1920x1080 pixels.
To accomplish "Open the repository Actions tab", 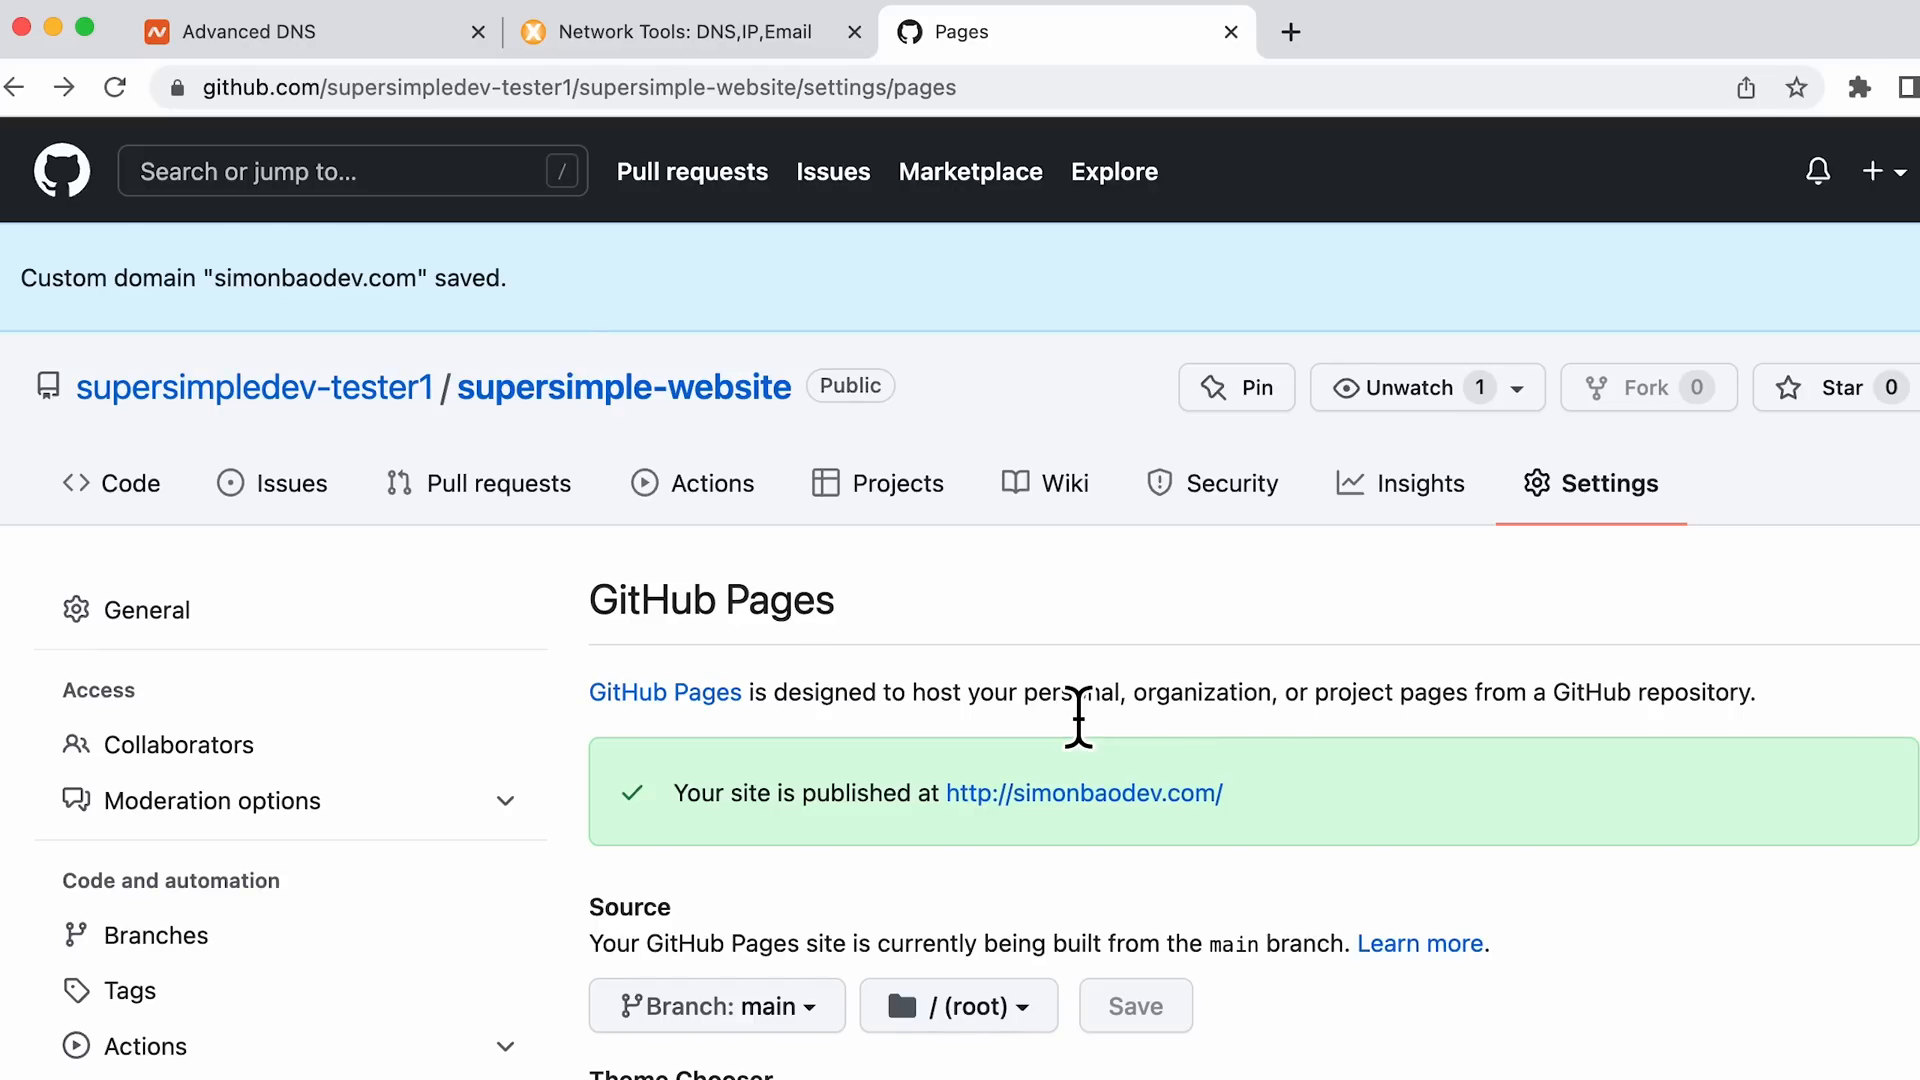I will 692,483.
